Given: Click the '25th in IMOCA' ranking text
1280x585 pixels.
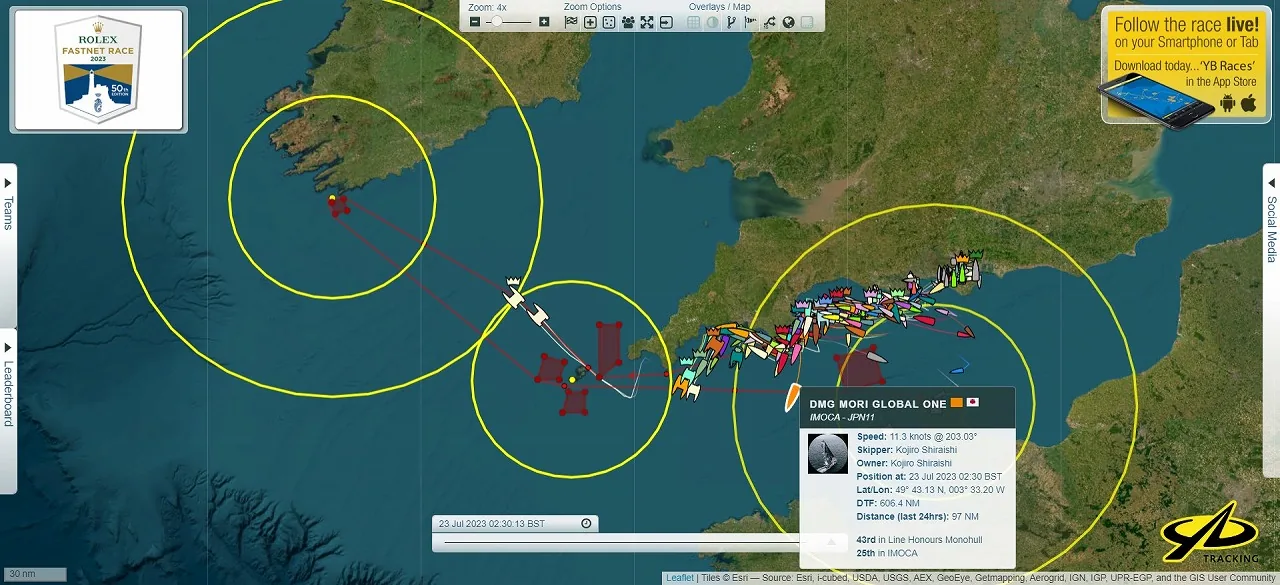Looking at the screenshot, I should 887,553.
